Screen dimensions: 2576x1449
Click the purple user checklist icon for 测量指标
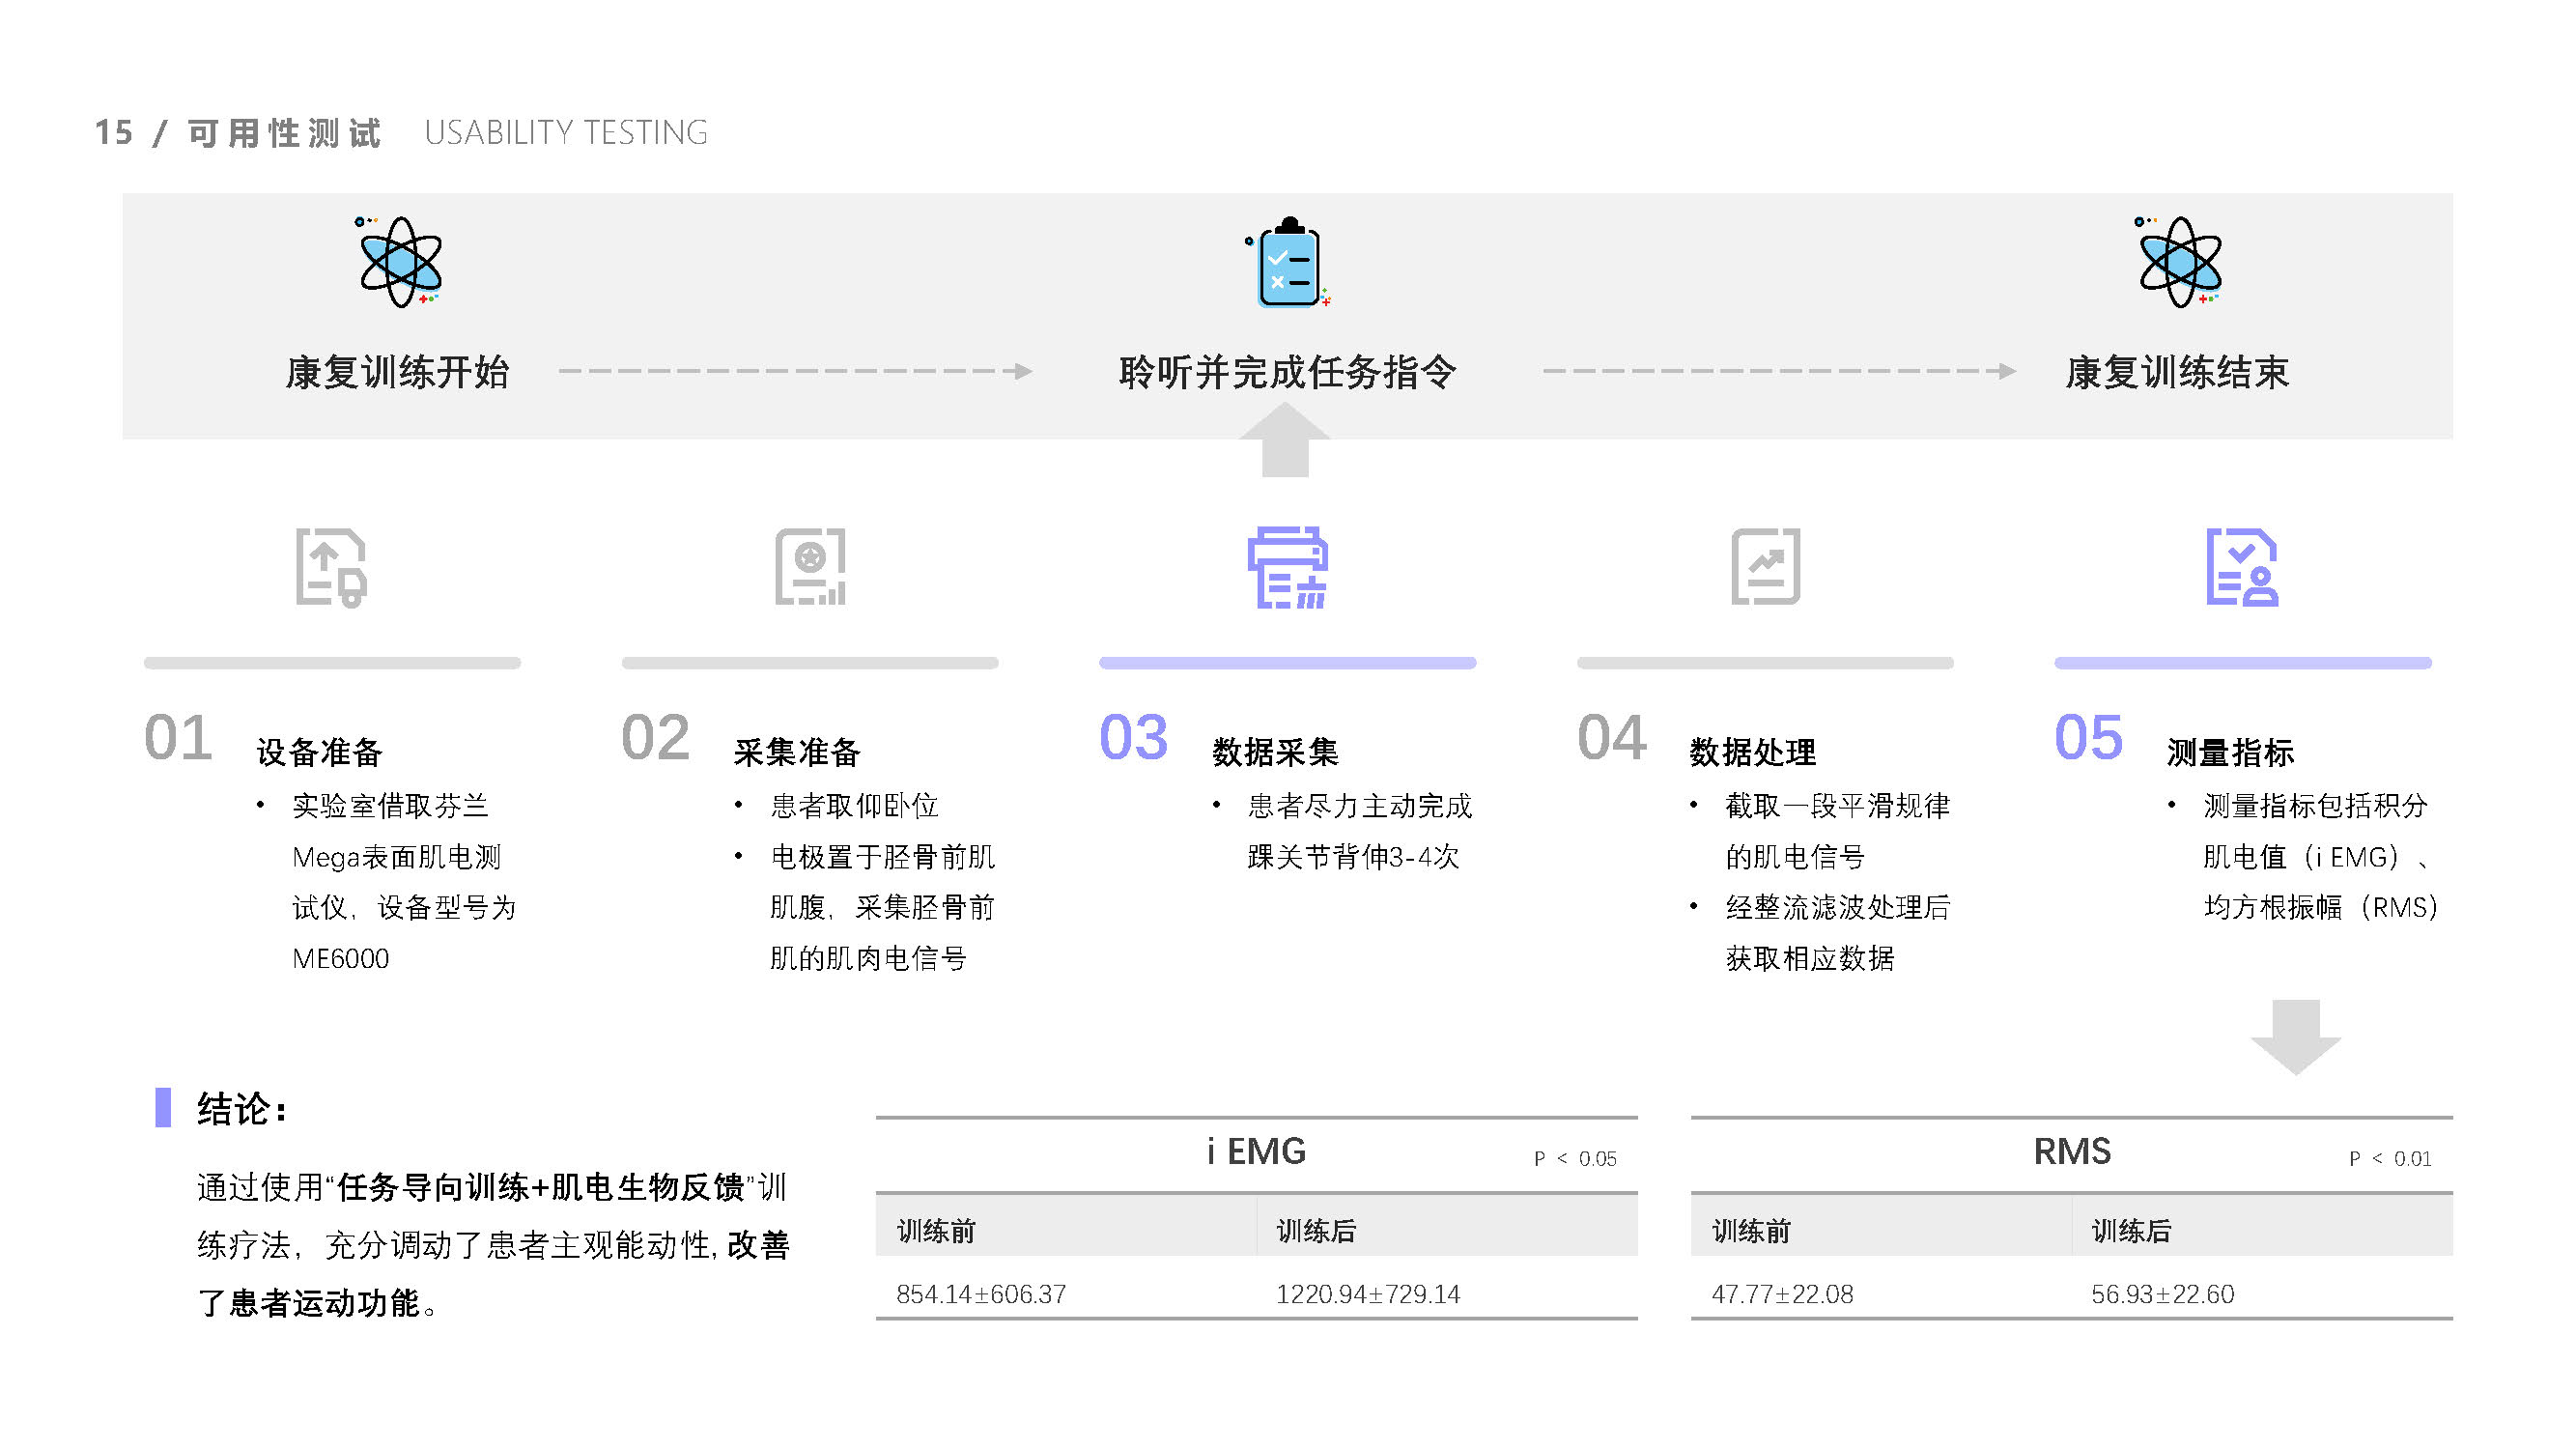pos(2242,567)
